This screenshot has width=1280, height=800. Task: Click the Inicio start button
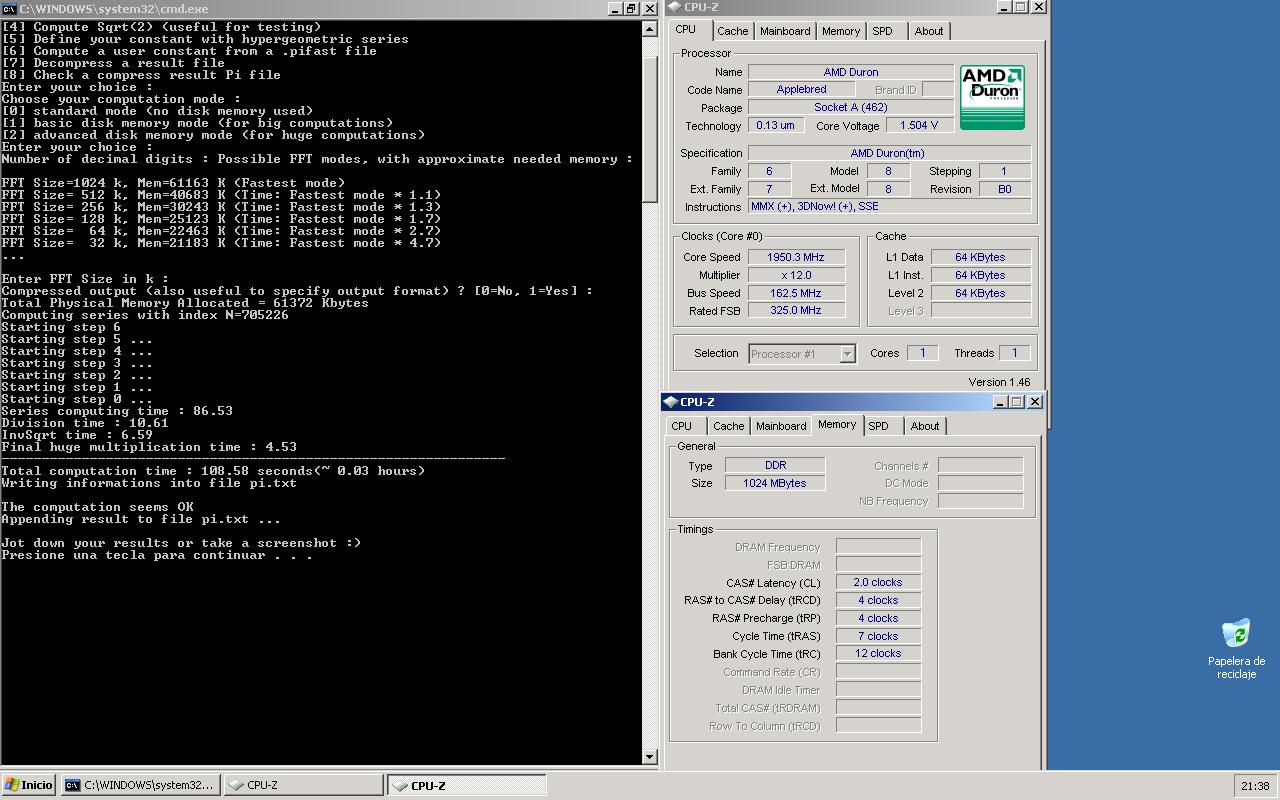[29, 785]
